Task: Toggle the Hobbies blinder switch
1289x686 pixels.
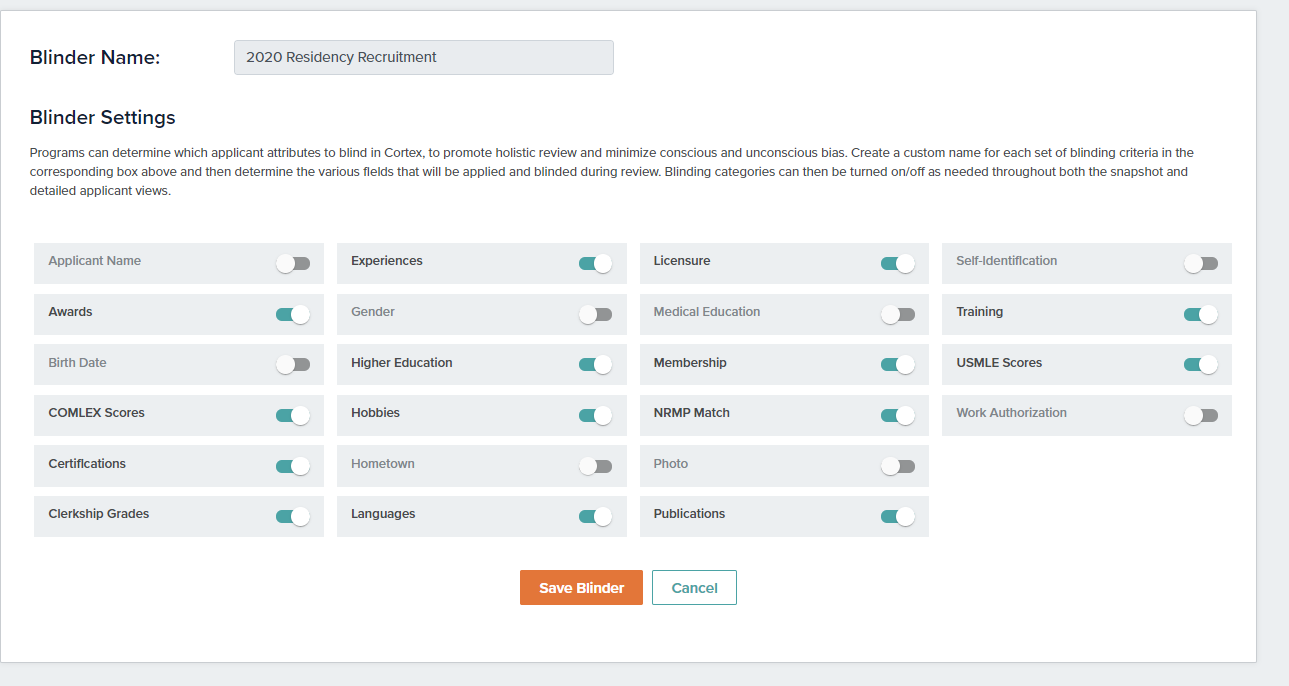Action: 596,415
